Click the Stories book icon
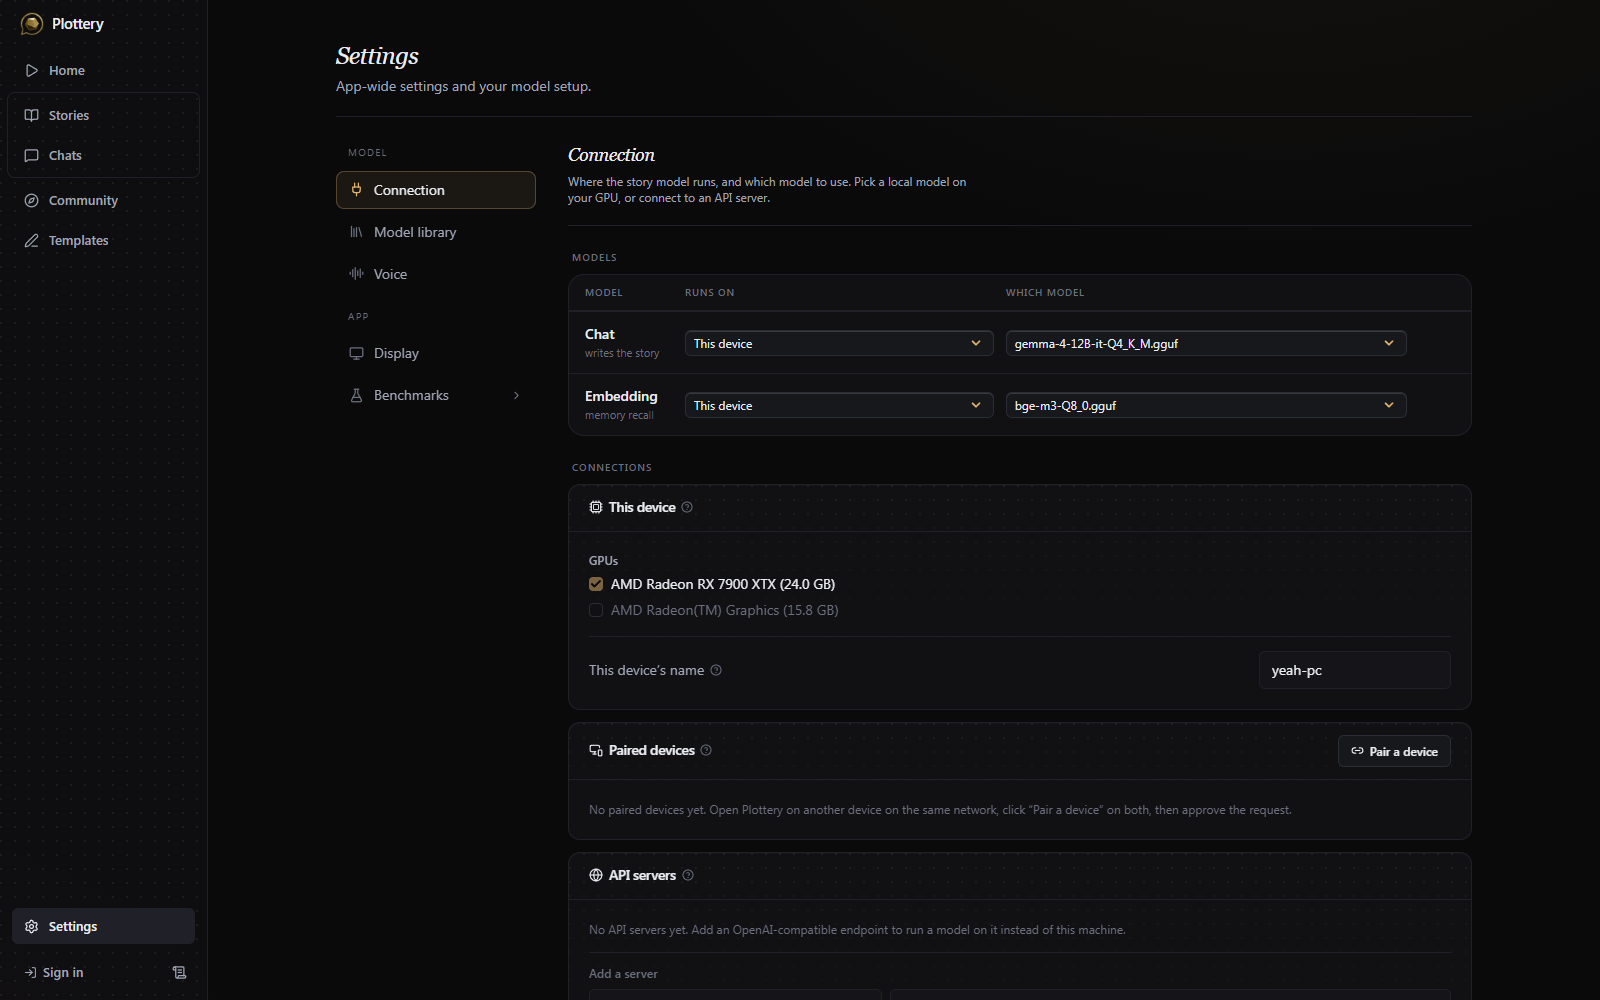 (32, 116)
